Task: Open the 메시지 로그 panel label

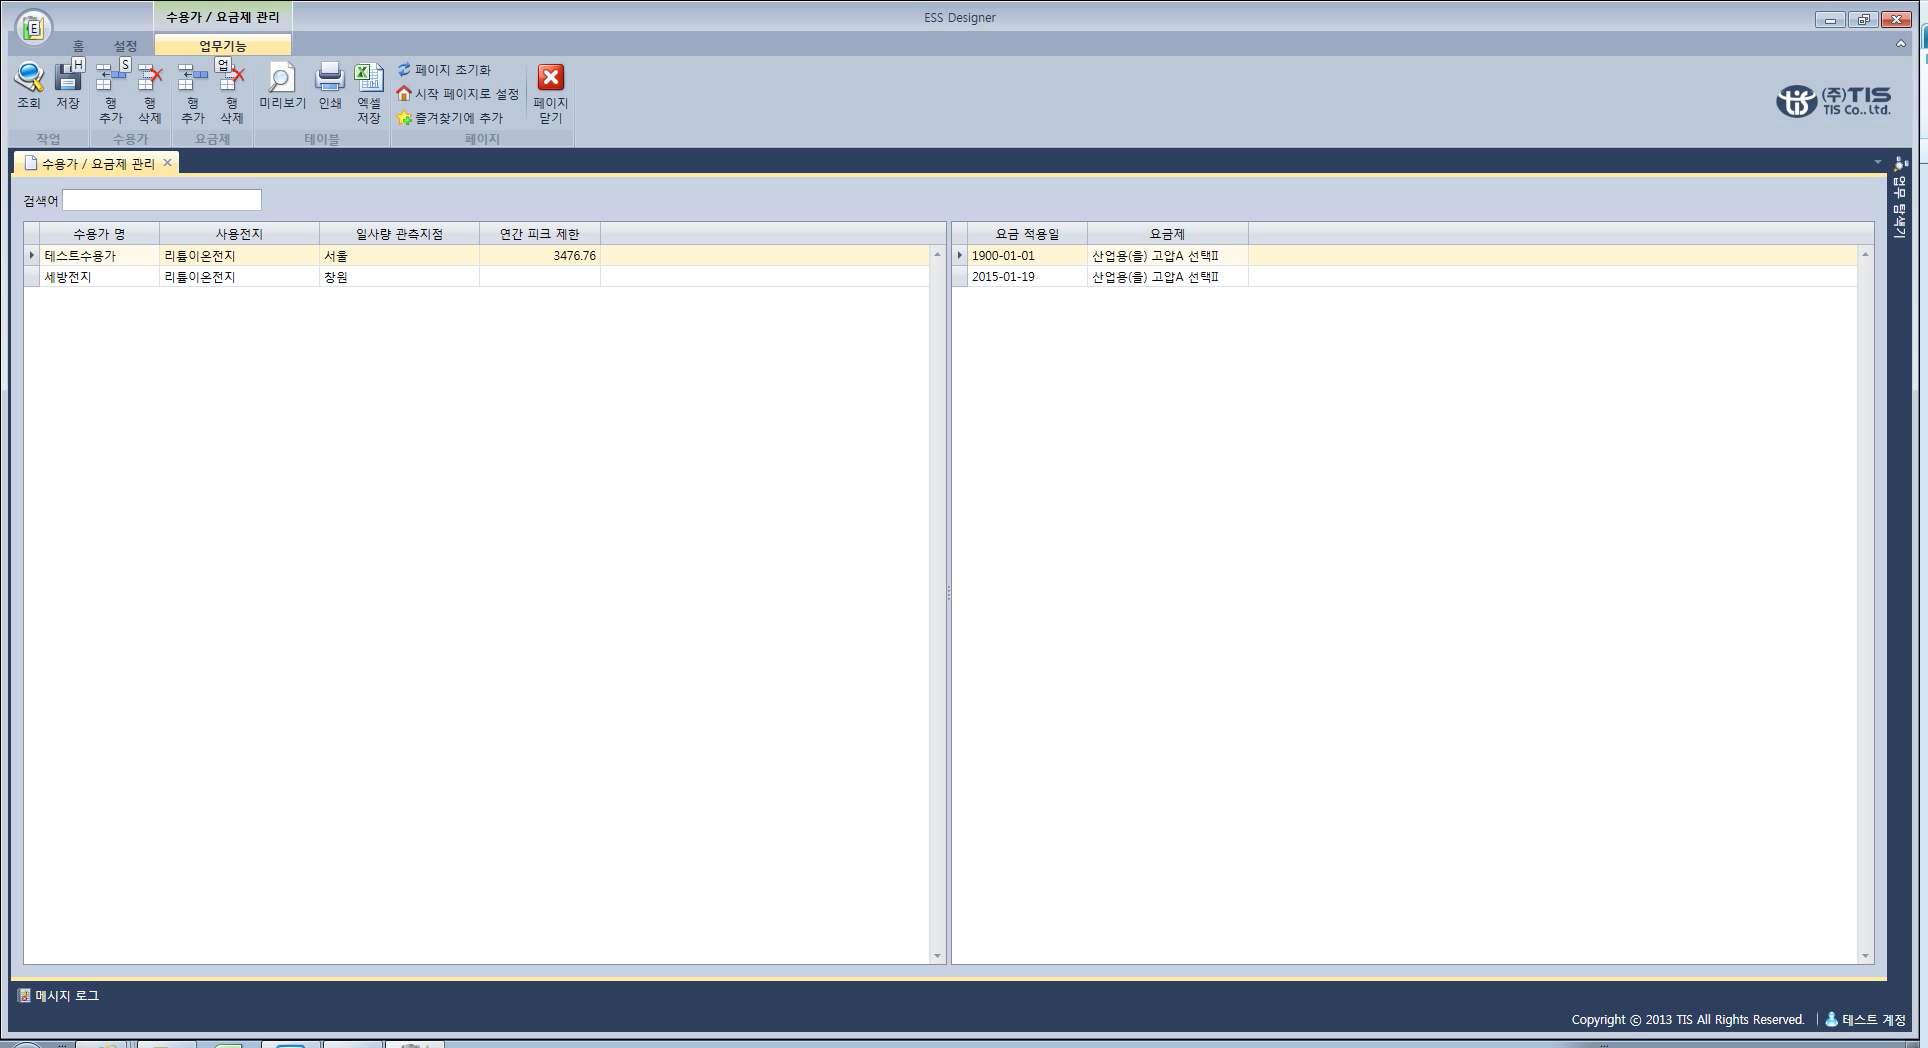Action: point(67,995)
